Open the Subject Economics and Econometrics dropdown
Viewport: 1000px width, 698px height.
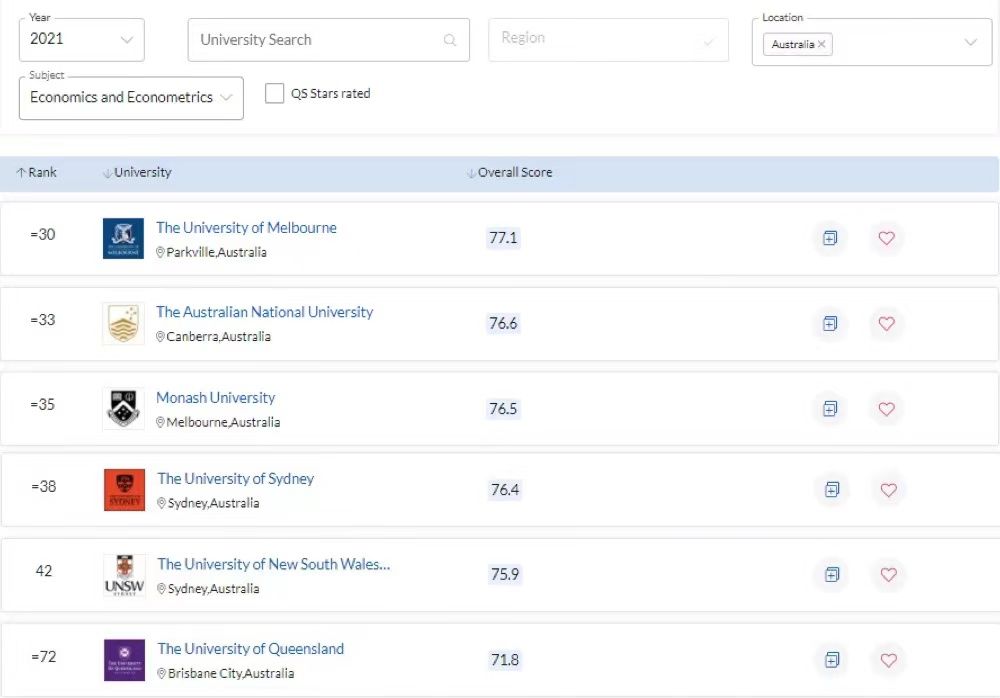(x=131, y=98)
